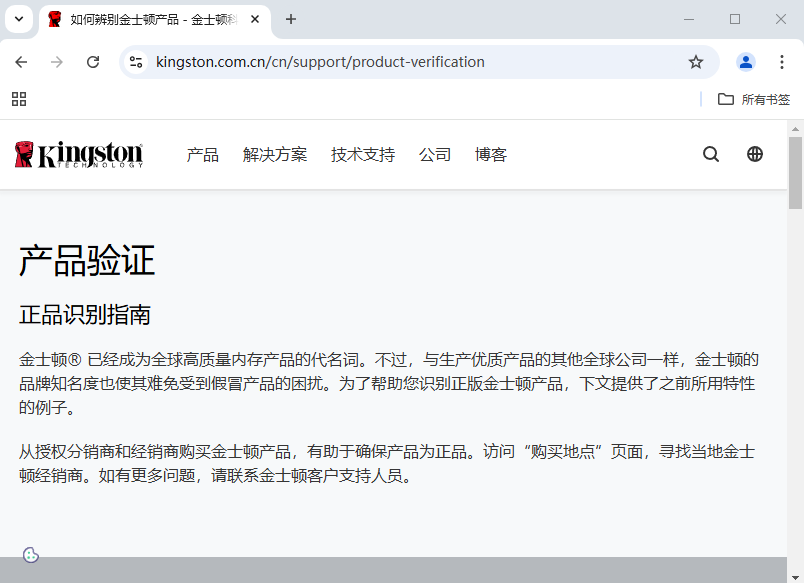Open the 解决方案 navigation menu
The image size is (804, 583).
coord(275,155)
